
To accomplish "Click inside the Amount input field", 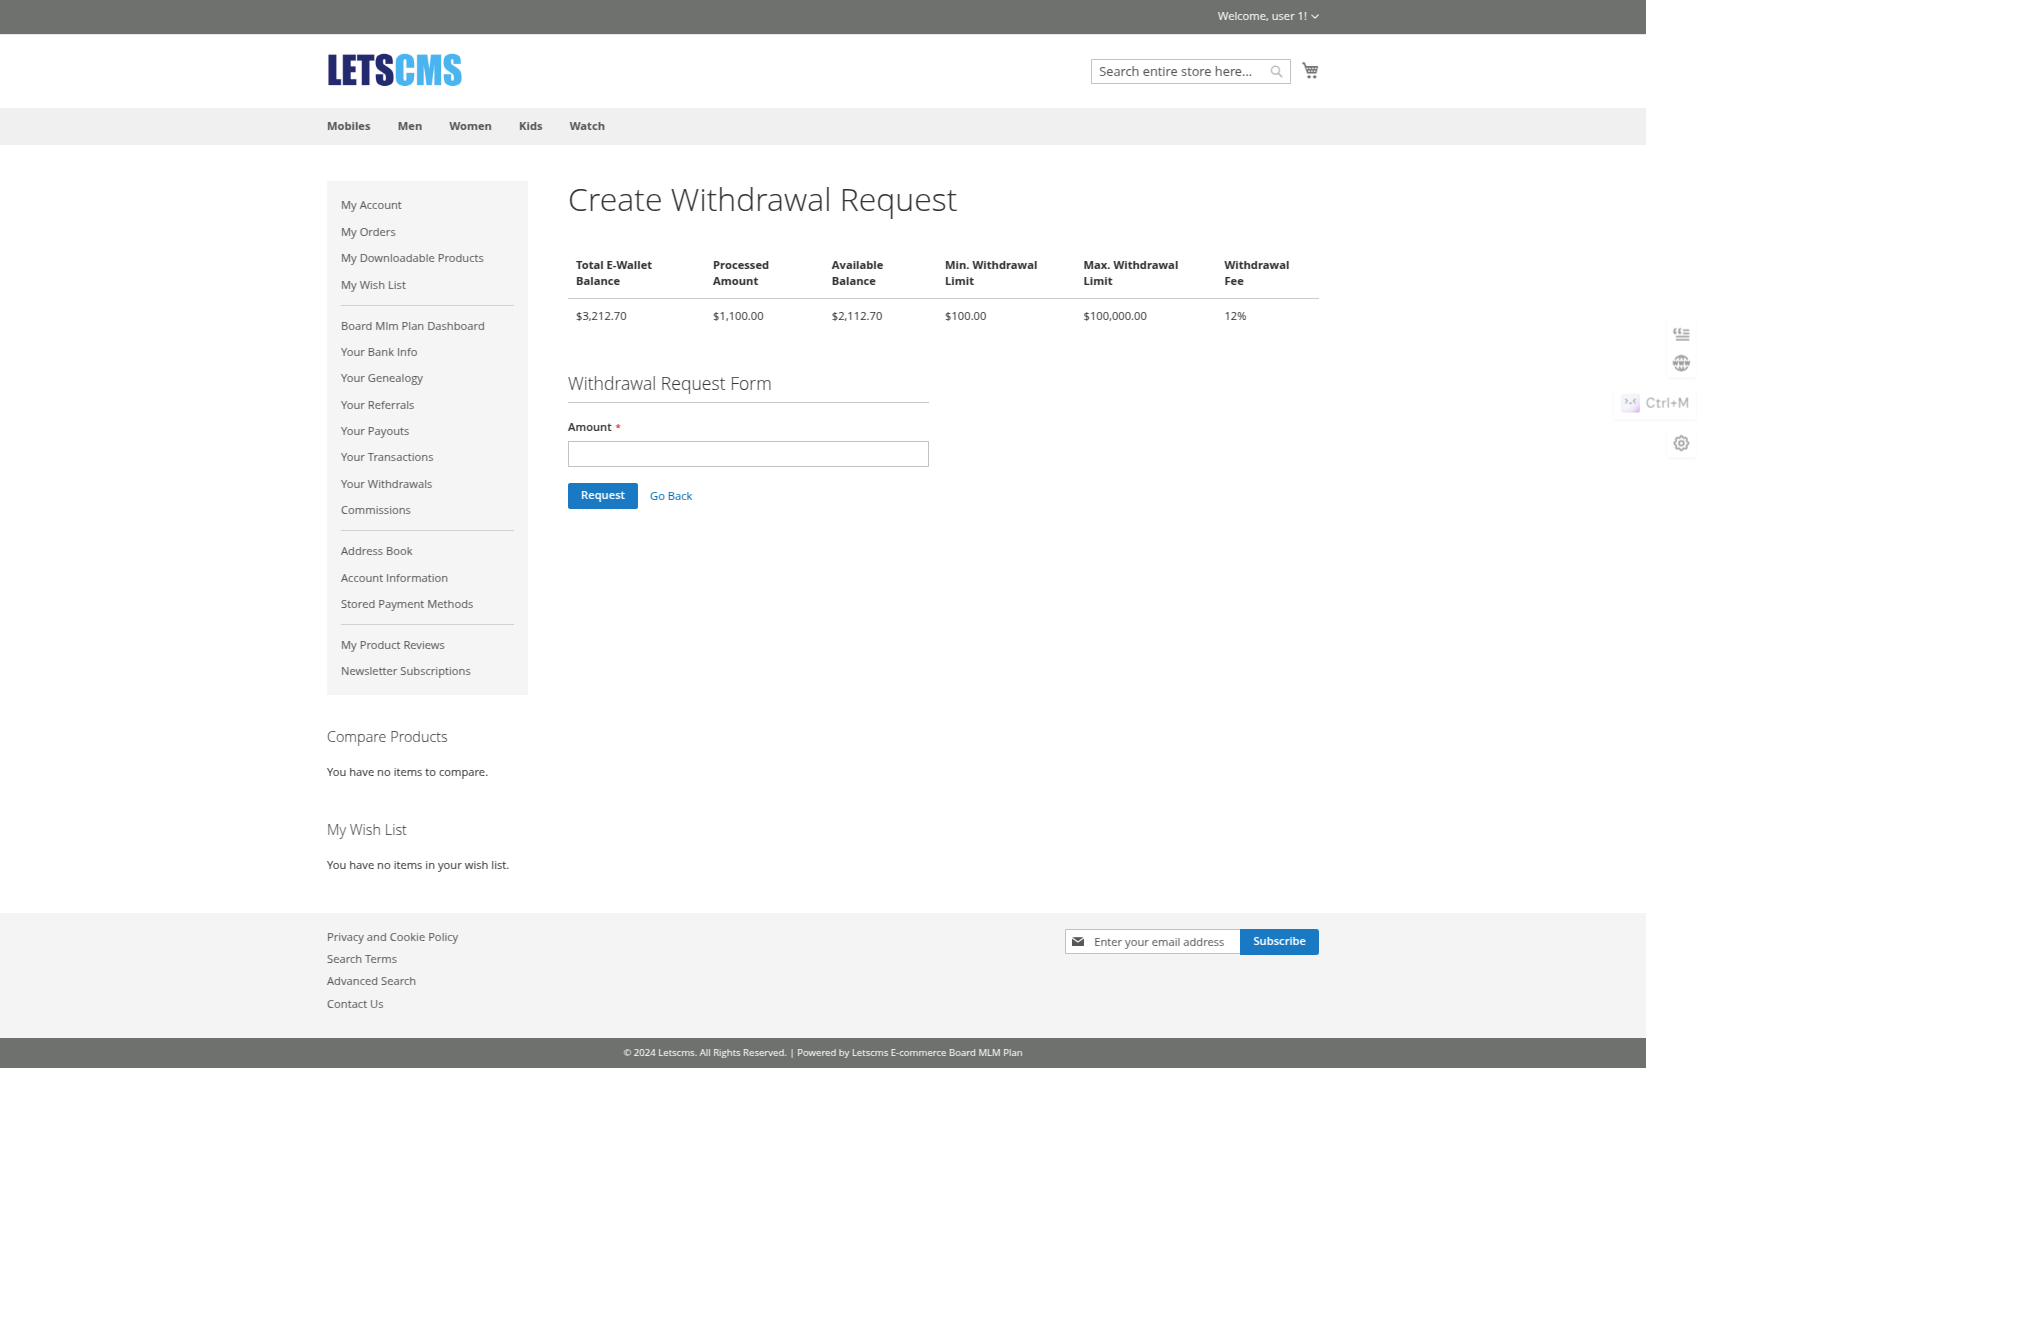I will click(x=747, y=453).
